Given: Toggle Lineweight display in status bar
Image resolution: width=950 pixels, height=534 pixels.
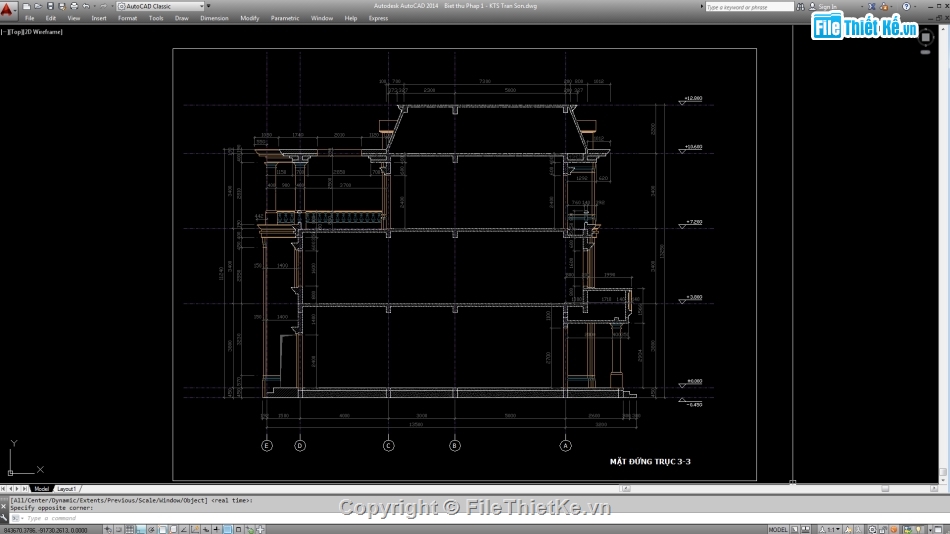Looking at the screenshot, I should 216,530.
